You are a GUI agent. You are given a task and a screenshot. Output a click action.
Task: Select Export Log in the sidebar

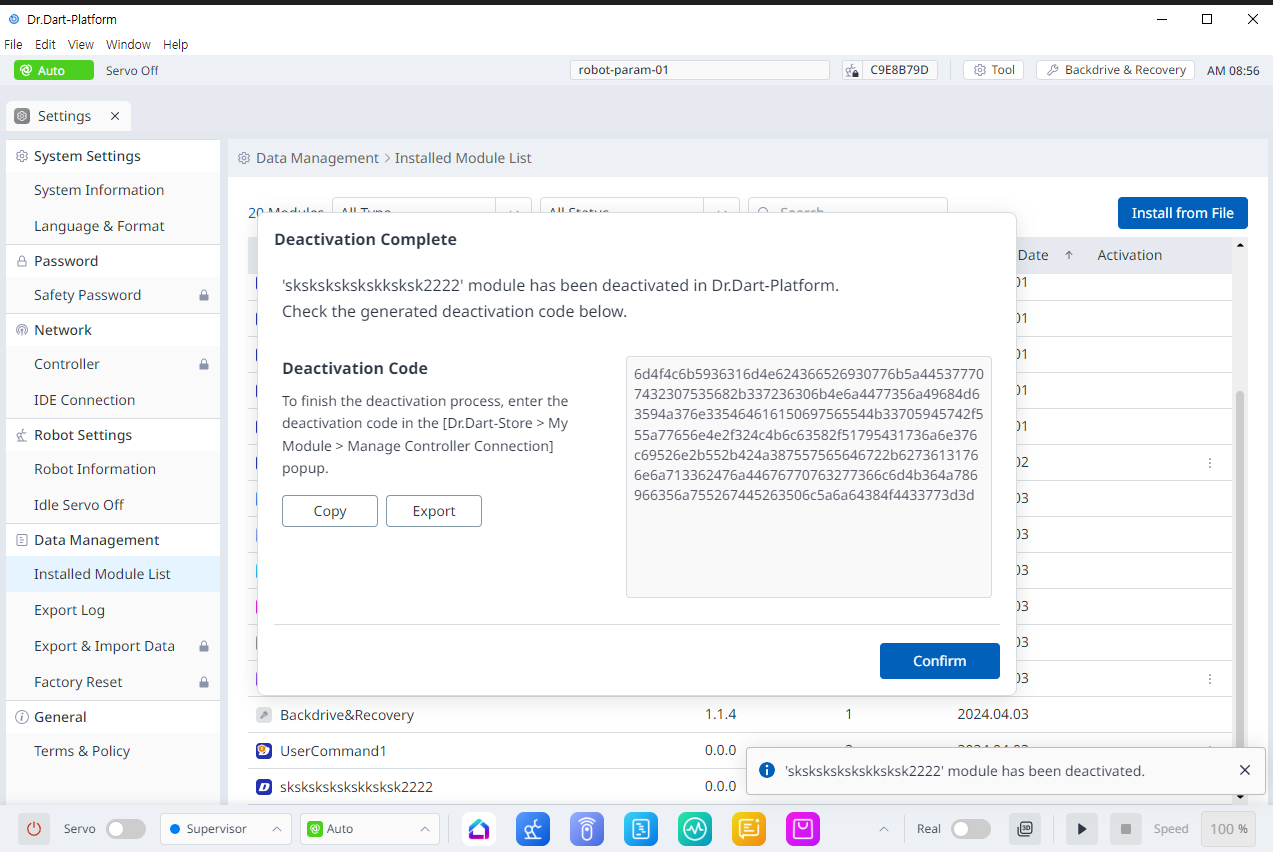click(69, 610)
